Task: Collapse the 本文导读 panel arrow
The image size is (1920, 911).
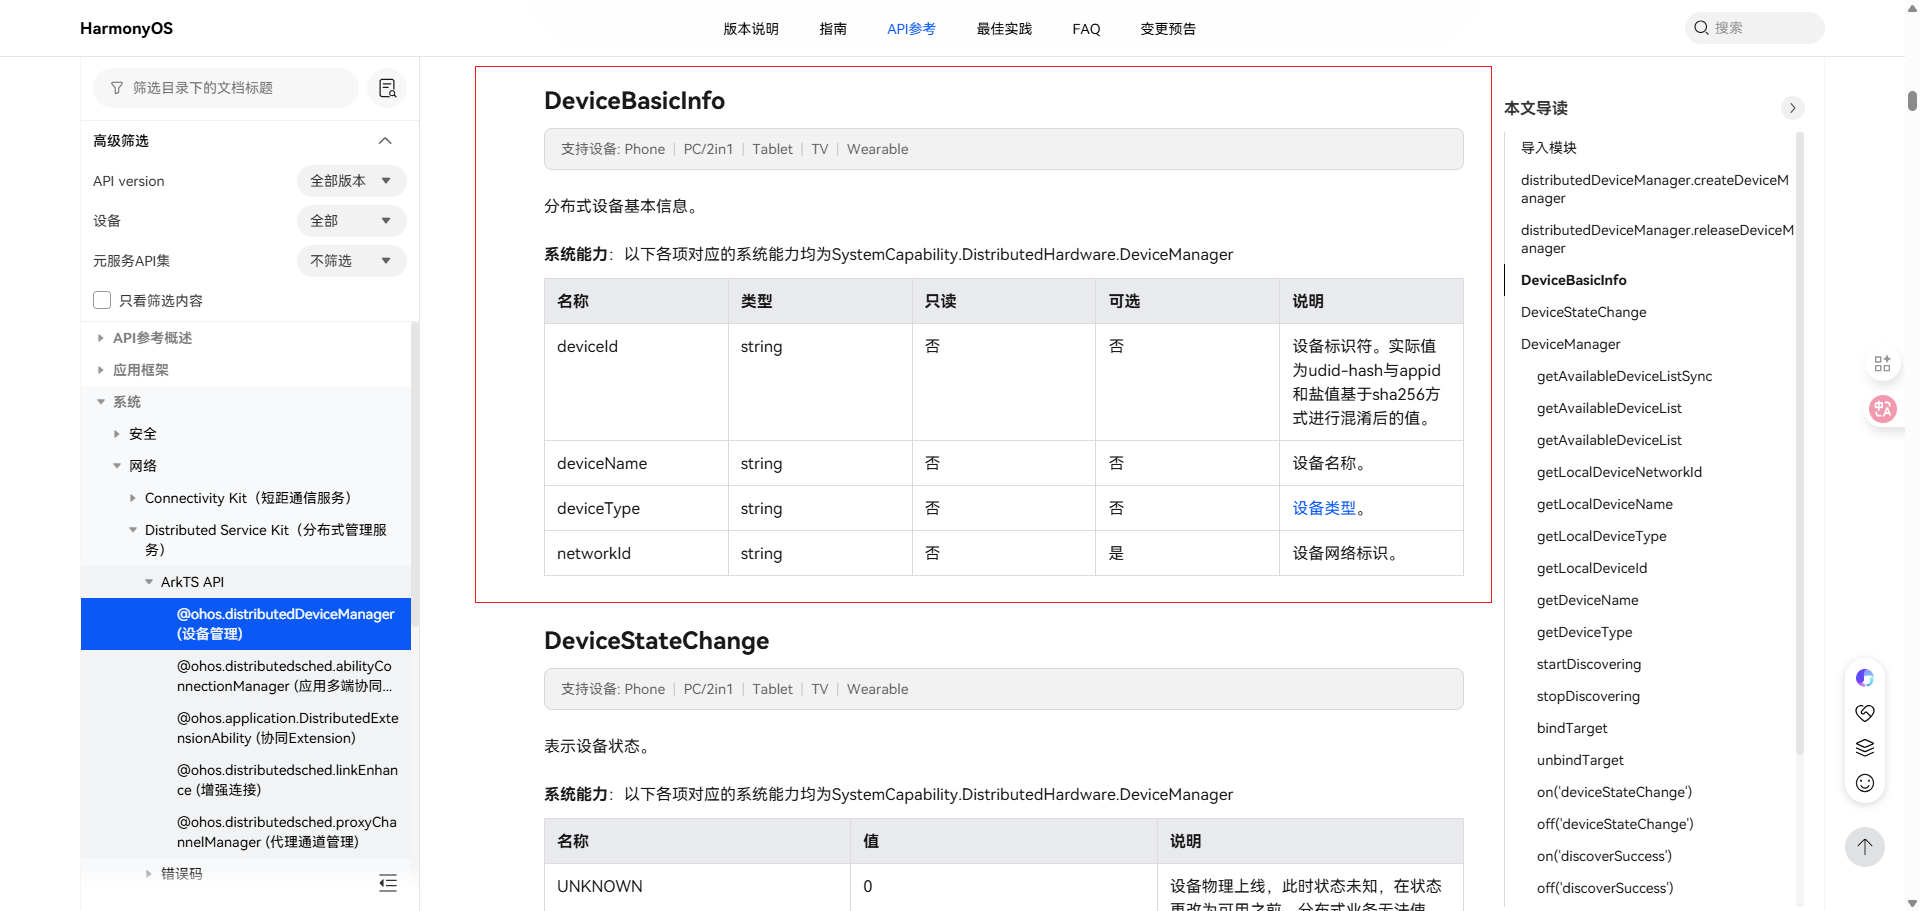Action: (x=1792, y=108)
